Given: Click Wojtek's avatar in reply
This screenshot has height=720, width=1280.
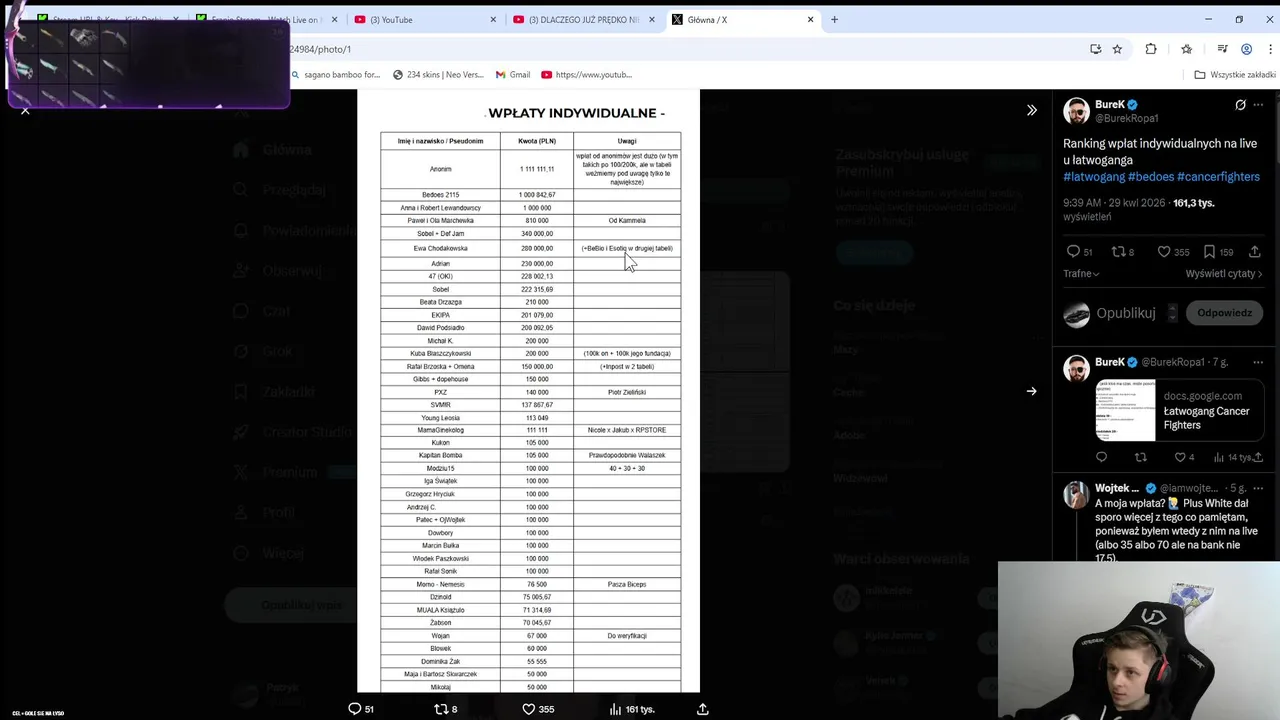Looking at the screenshot, I should pos(1076,495).
